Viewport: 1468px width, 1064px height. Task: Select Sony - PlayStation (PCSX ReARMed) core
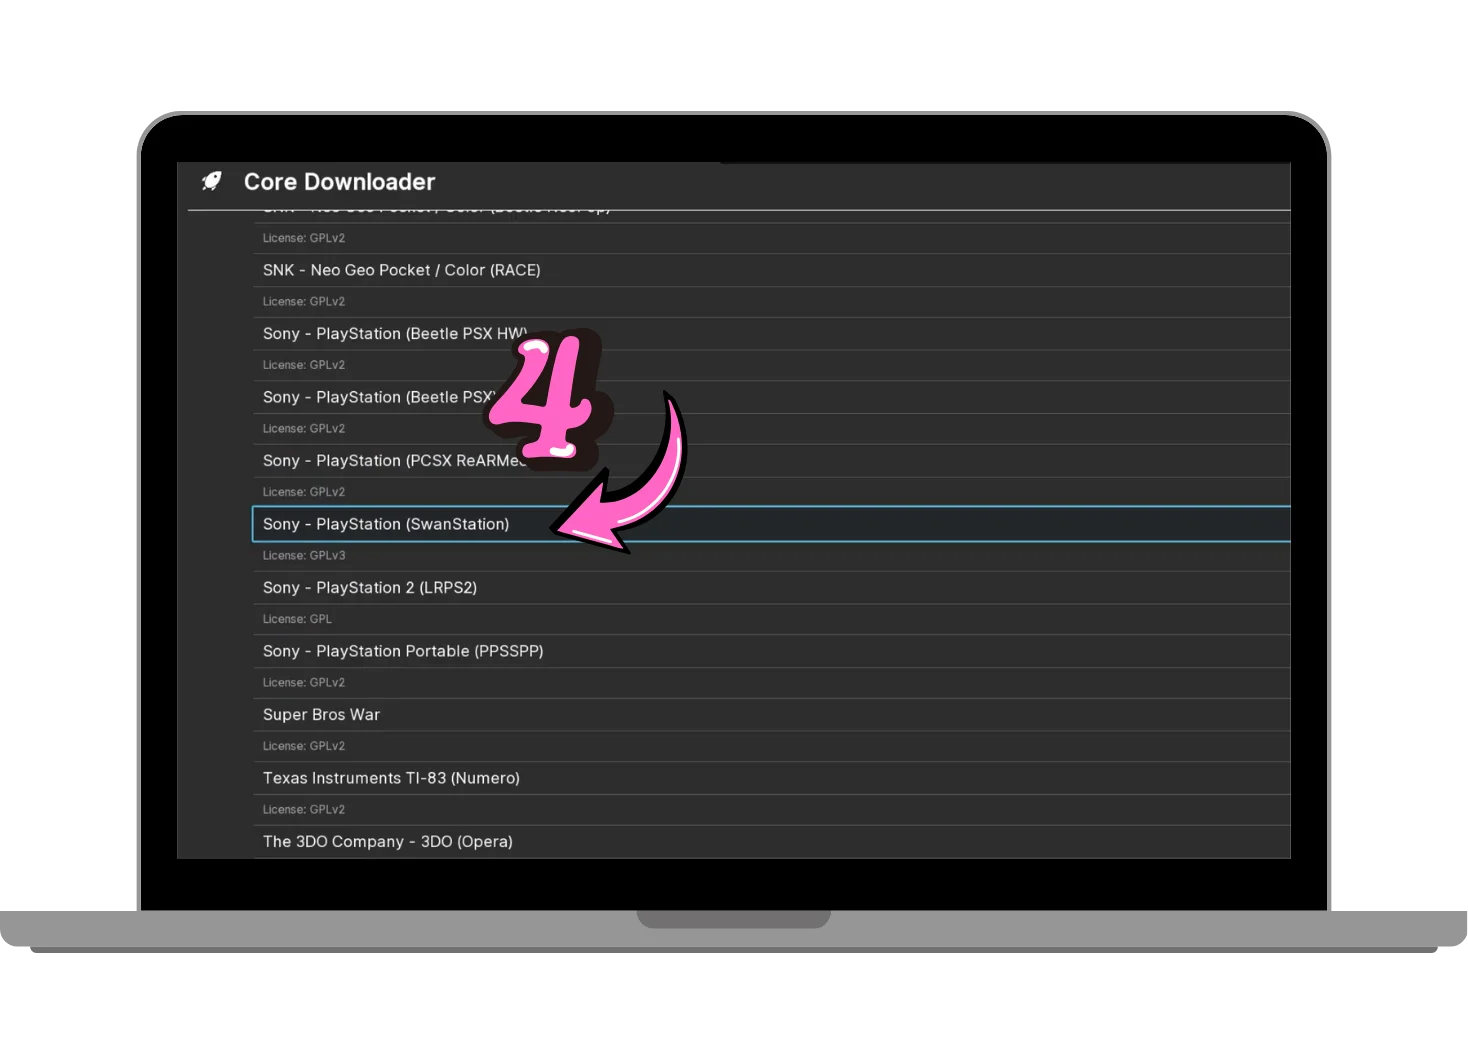click(x=771, y=461)
